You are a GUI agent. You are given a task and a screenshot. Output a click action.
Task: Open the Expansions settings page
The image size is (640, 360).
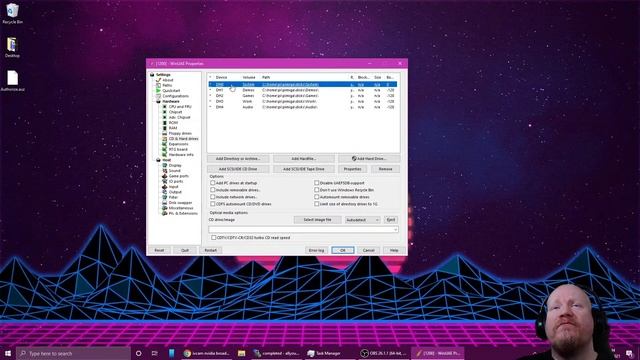point(178,144)
